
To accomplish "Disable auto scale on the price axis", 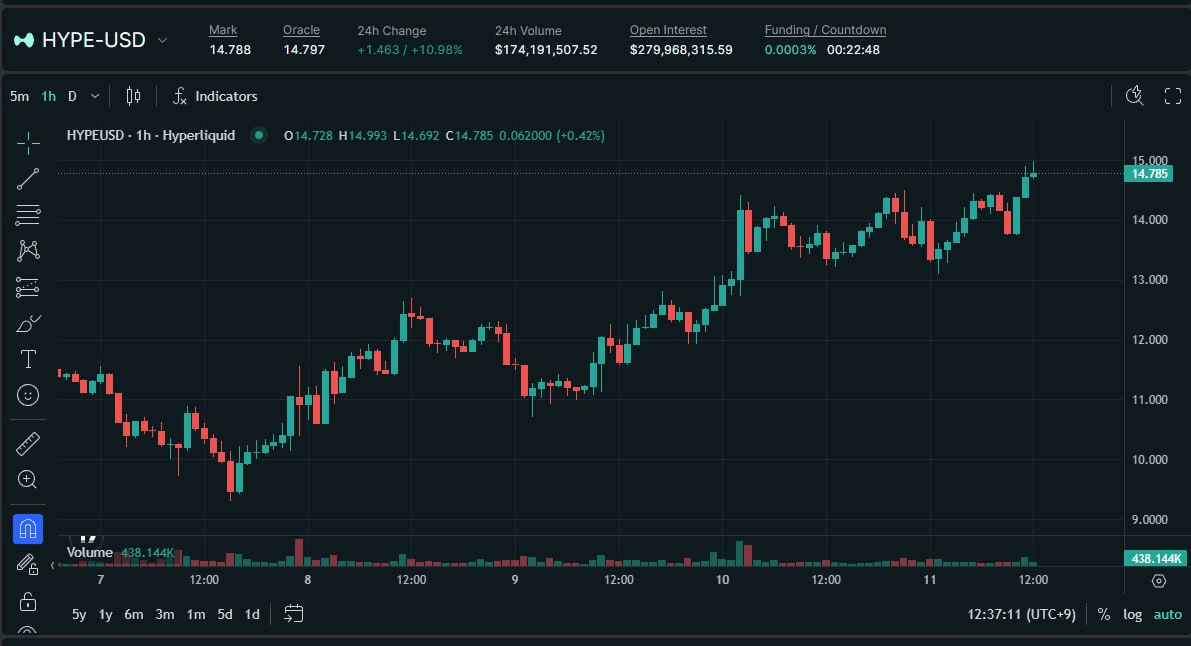I will [x=1167, y=614].
